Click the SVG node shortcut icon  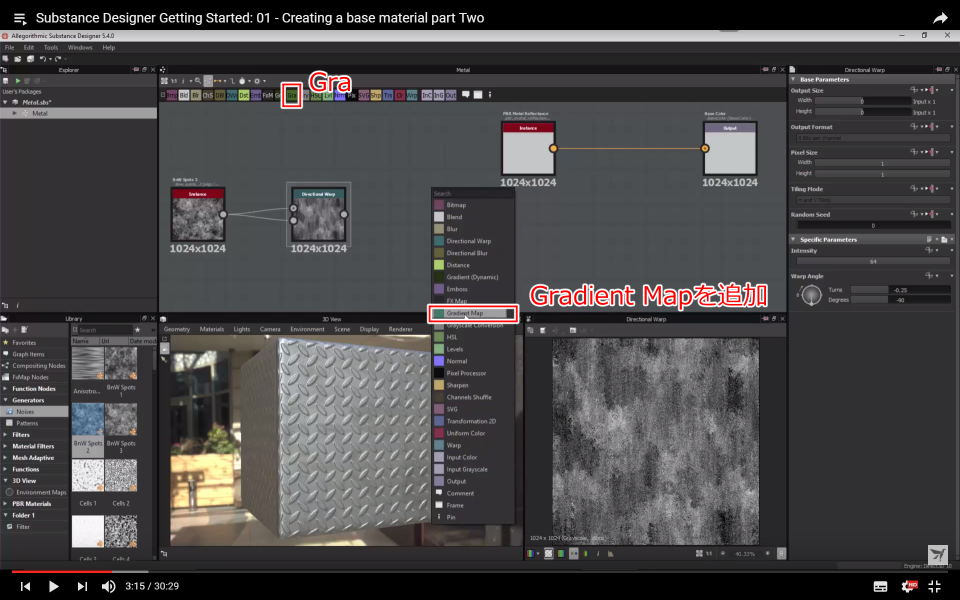(364, 95)
